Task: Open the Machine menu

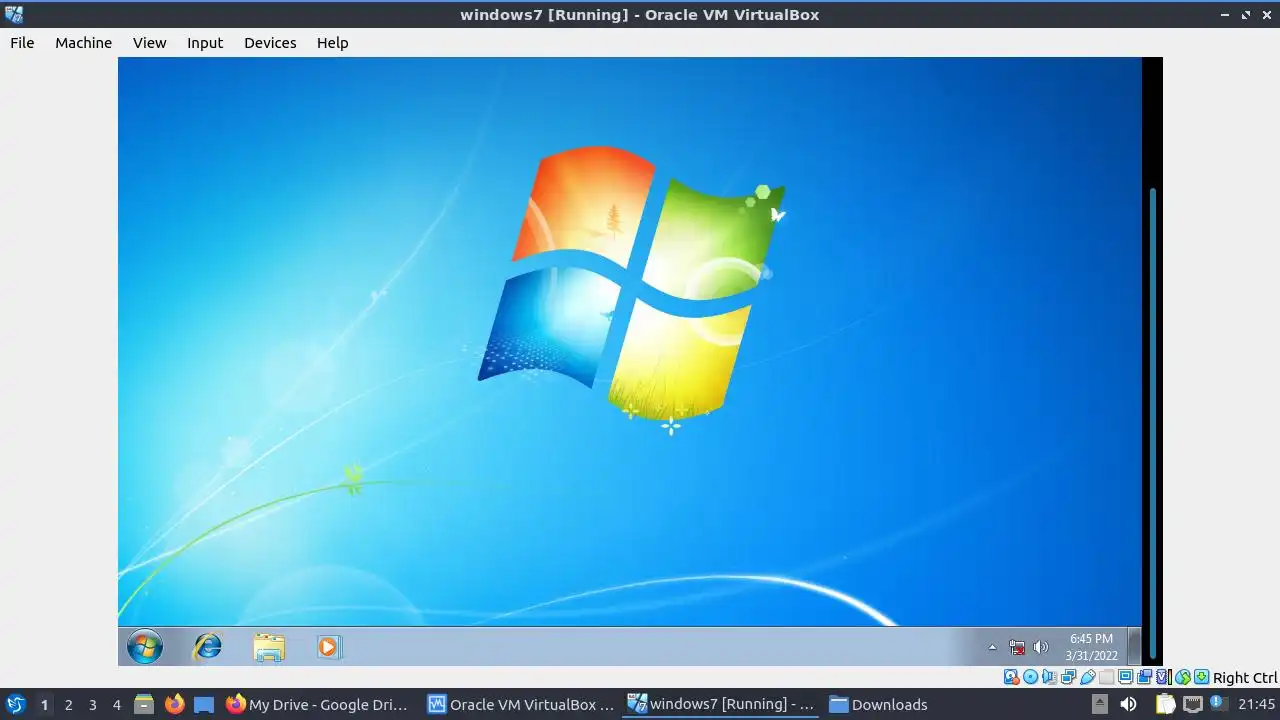Action: coord(83,43)
